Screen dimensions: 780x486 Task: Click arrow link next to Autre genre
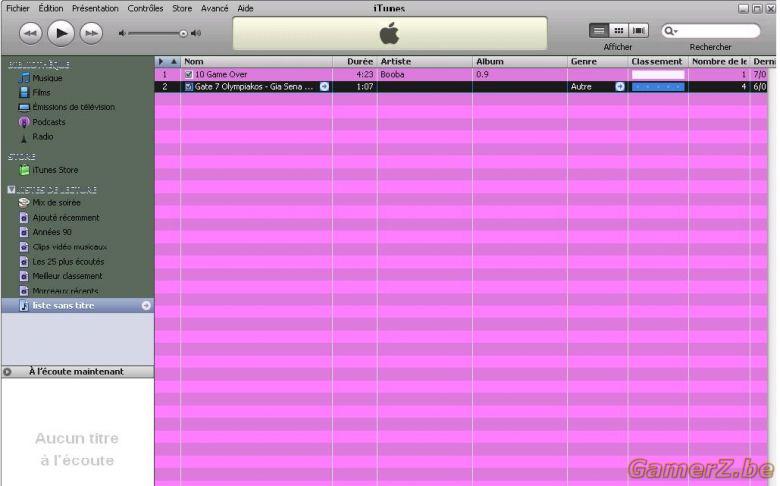[620, 87]
